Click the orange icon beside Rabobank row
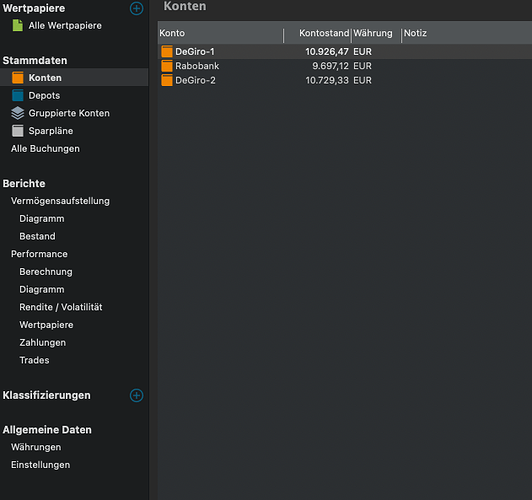Viewport: 532px width, 500px height. [x=167, y=66]
